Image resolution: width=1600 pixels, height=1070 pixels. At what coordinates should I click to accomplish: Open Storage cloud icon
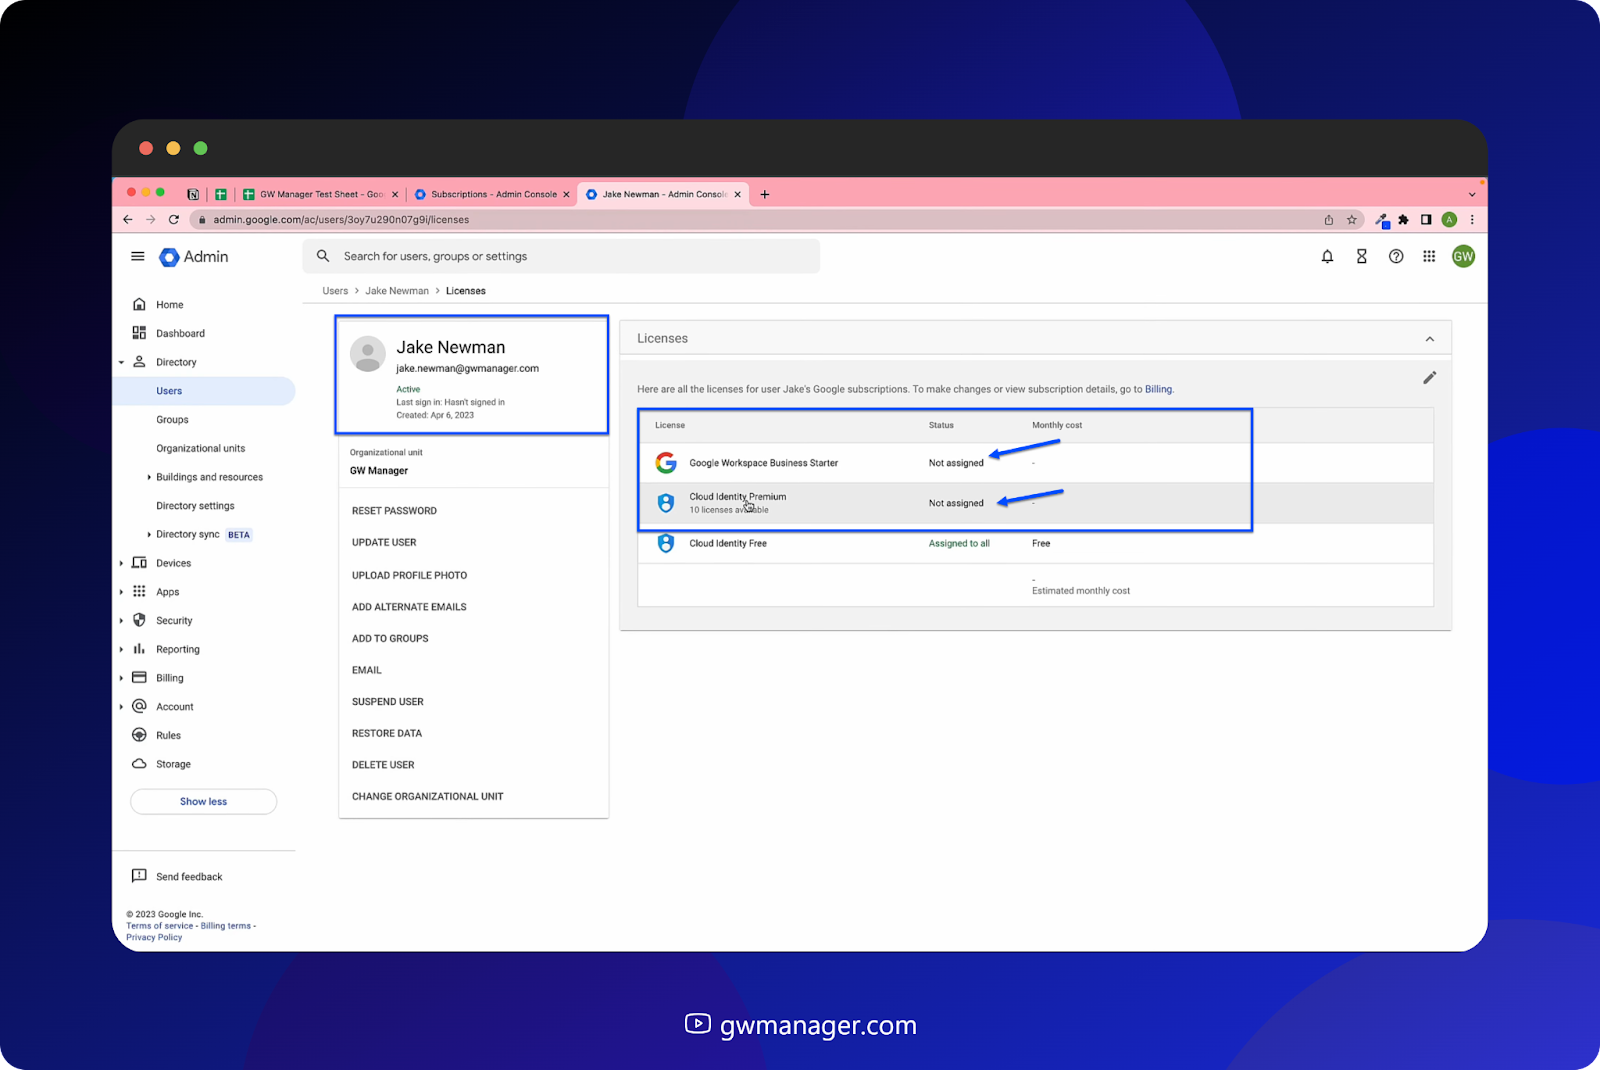click(139, 764)
